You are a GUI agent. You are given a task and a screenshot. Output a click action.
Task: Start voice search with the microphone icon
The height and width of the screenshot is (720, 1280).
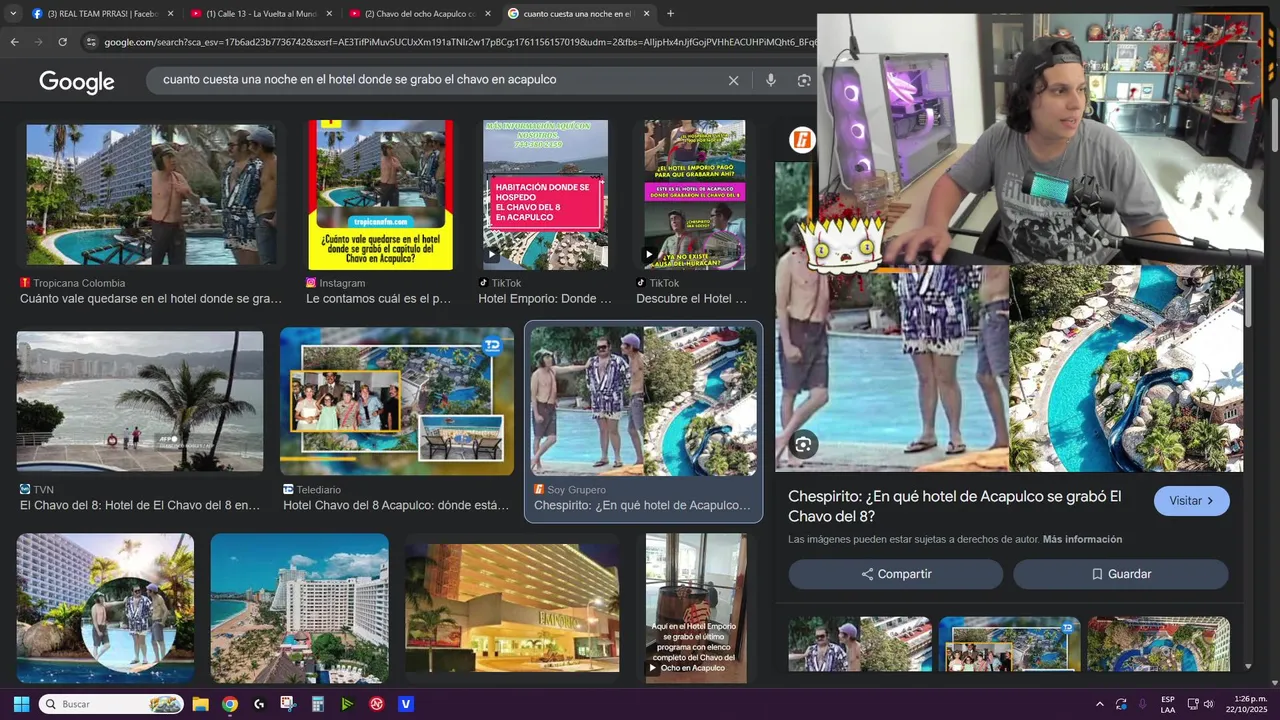click(770, 80)
